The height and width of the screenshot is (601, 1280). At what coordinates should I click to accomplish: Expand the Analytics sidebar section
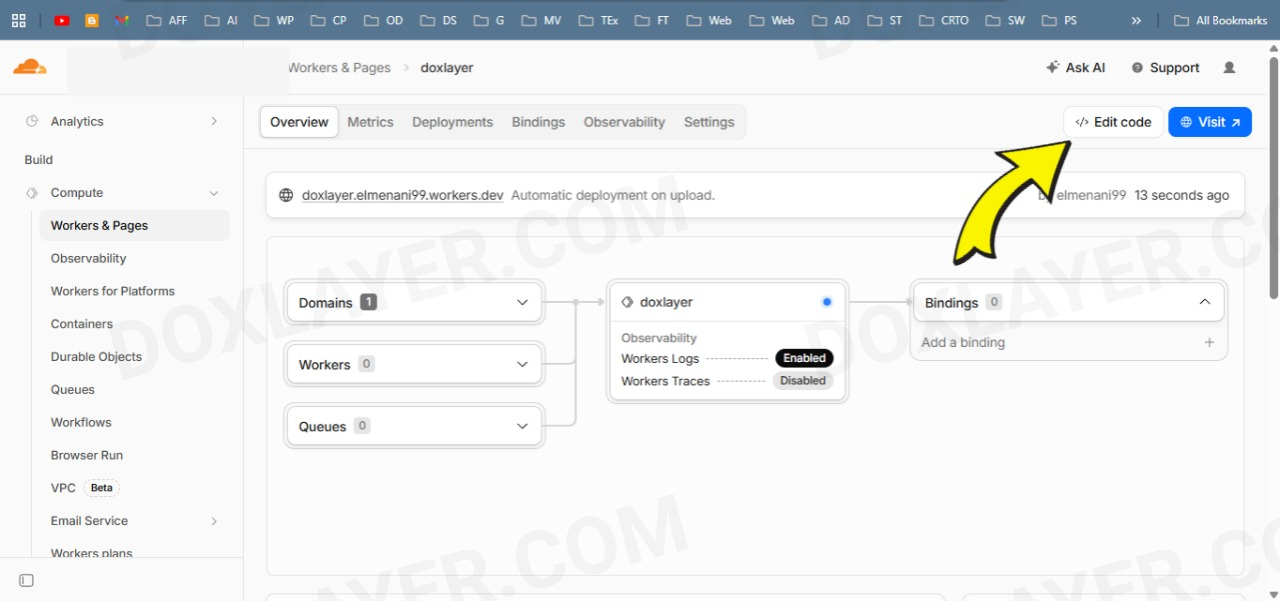(x=121, y=121)
